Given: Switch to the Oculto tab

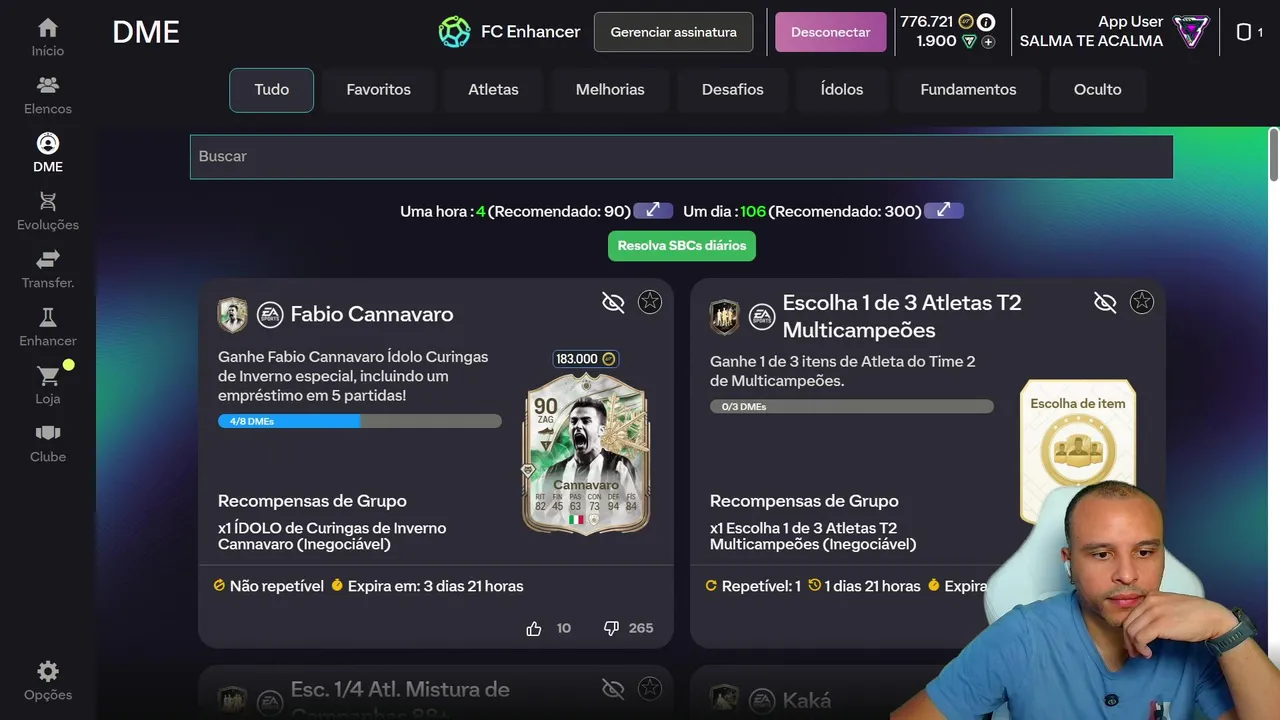Looking at the screenshot, I should click(x=1097, y=90).
